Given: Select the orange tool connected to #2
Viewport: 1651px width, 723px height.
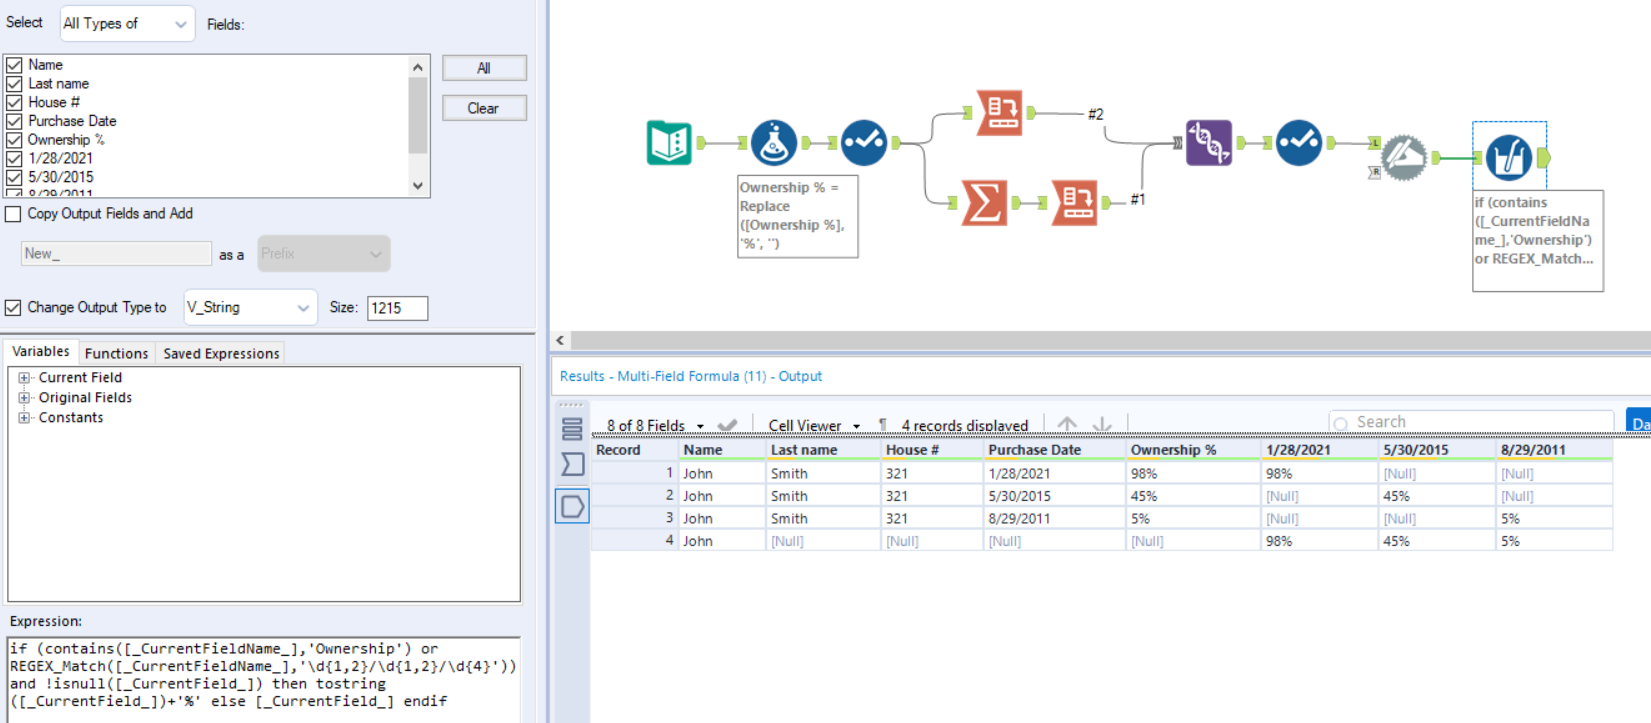Looking at the screenshot, I should [999, 113].
